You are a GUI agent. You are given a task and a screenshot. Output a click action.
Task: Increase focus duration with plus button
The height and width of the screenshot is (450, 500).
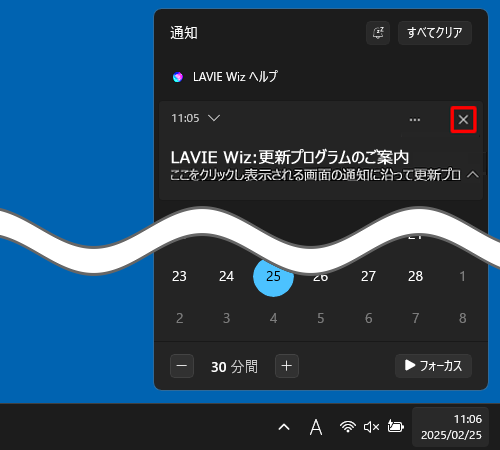[x=287, y=366]
